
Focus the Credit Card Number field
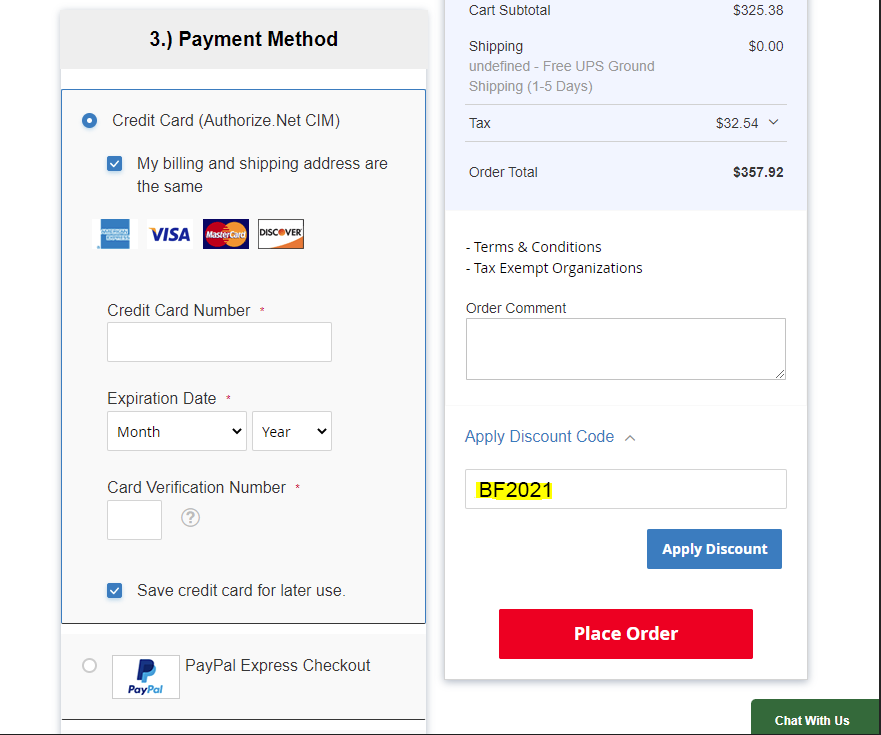click(219, 342)
